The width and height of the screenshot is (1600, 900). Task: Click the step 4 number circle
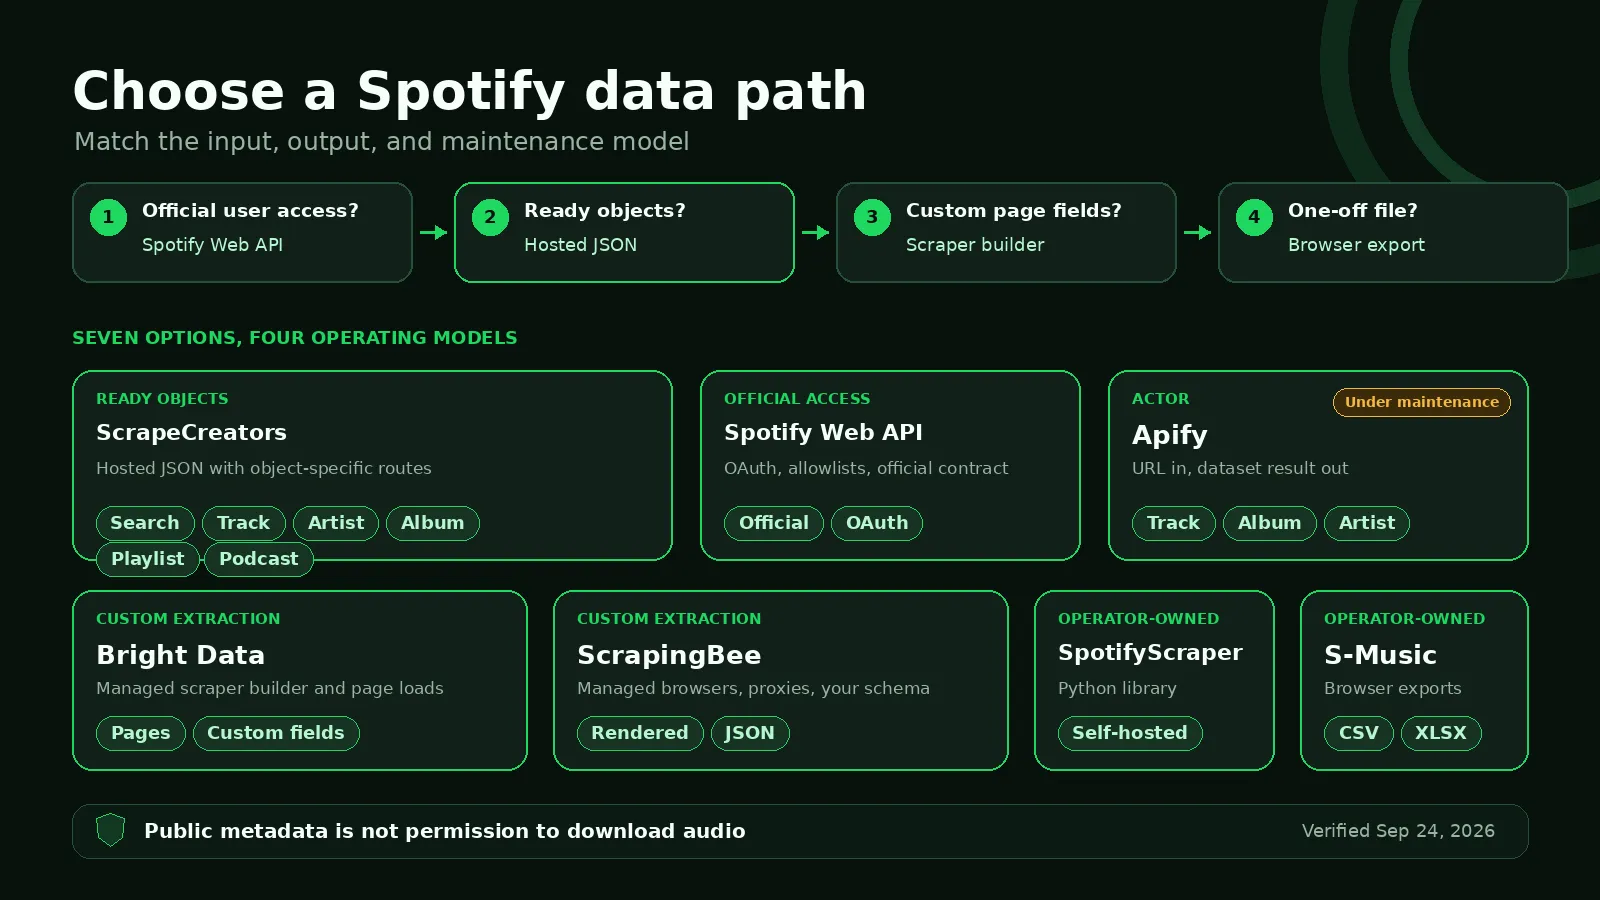1254,217
